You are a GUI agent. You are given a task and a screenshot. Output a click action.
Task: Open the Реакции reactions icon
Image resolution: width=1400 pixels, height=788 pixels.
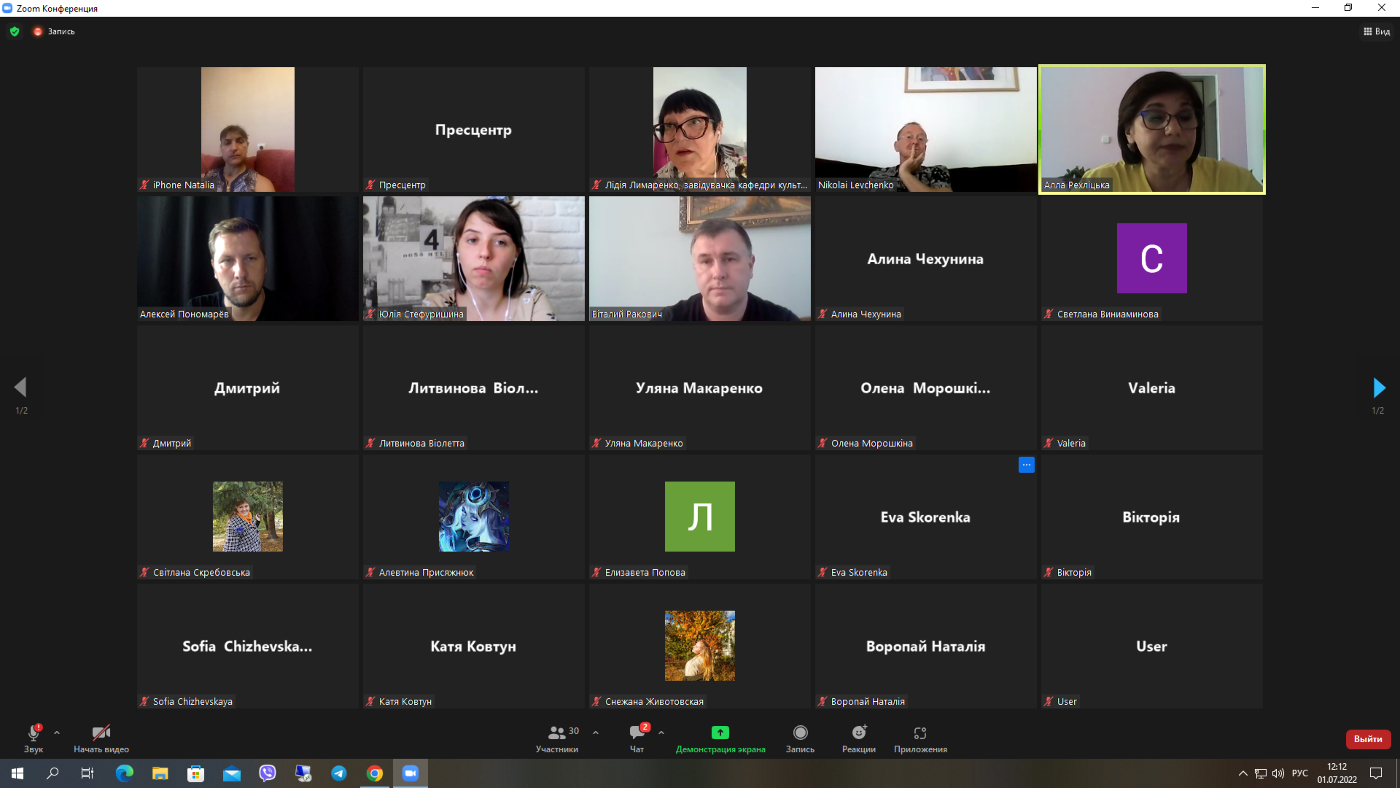coord(859,733)
